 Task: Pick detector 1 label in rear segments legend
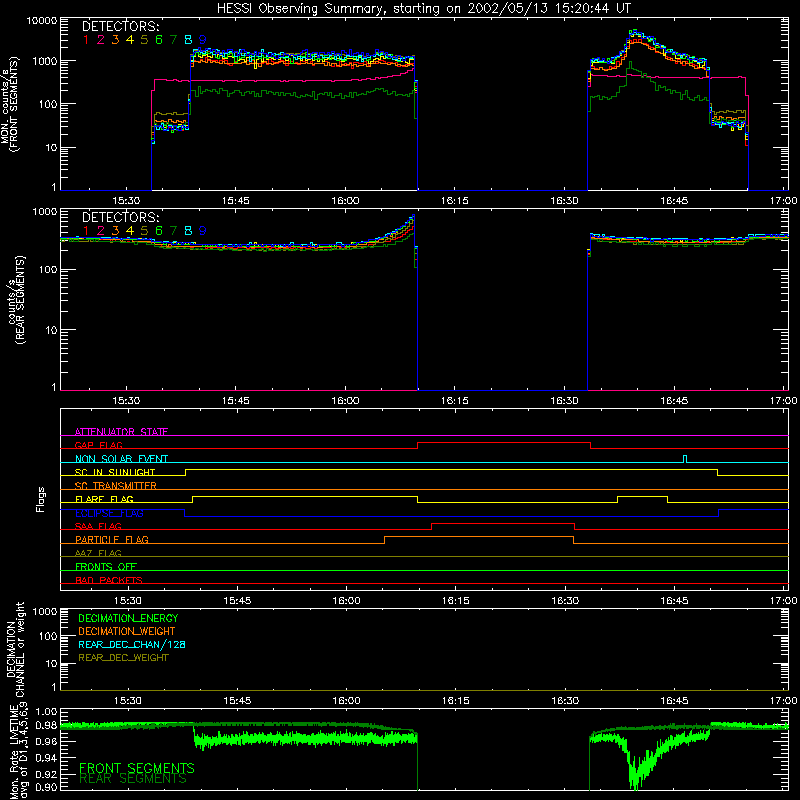pyautogui.click(x=86, y=231)
